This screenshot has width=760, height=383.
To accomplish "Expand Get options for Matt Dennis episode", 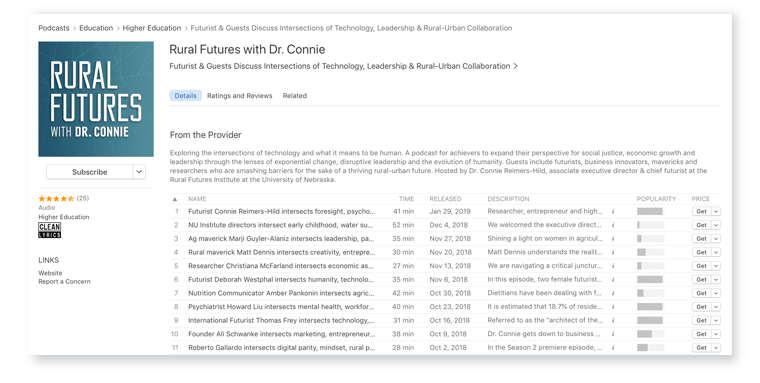I will [x=716, y=252].
